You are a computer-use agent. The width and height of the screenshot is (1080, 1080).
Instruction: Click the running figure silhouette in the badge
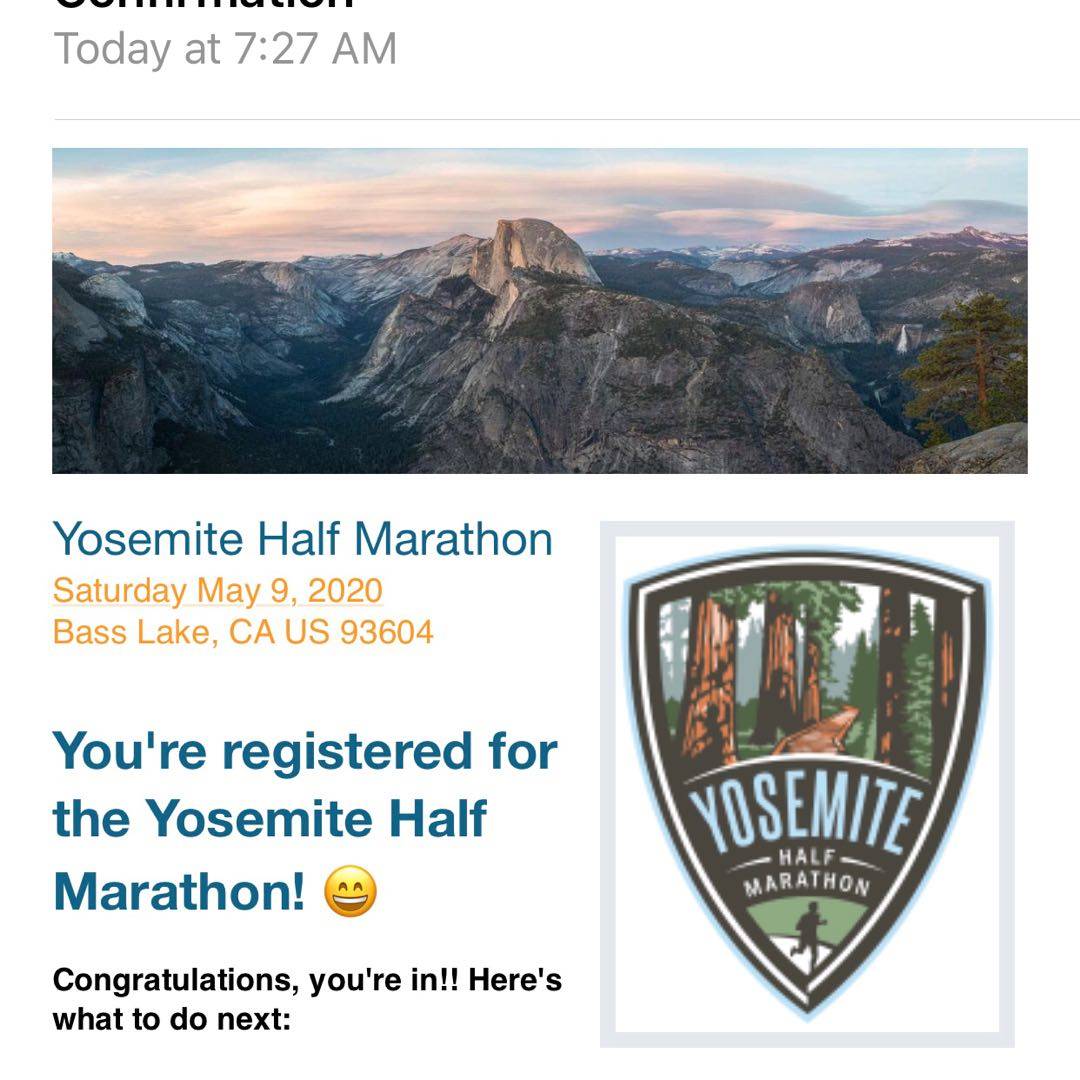pyautogui.click(x=806, y=931)
